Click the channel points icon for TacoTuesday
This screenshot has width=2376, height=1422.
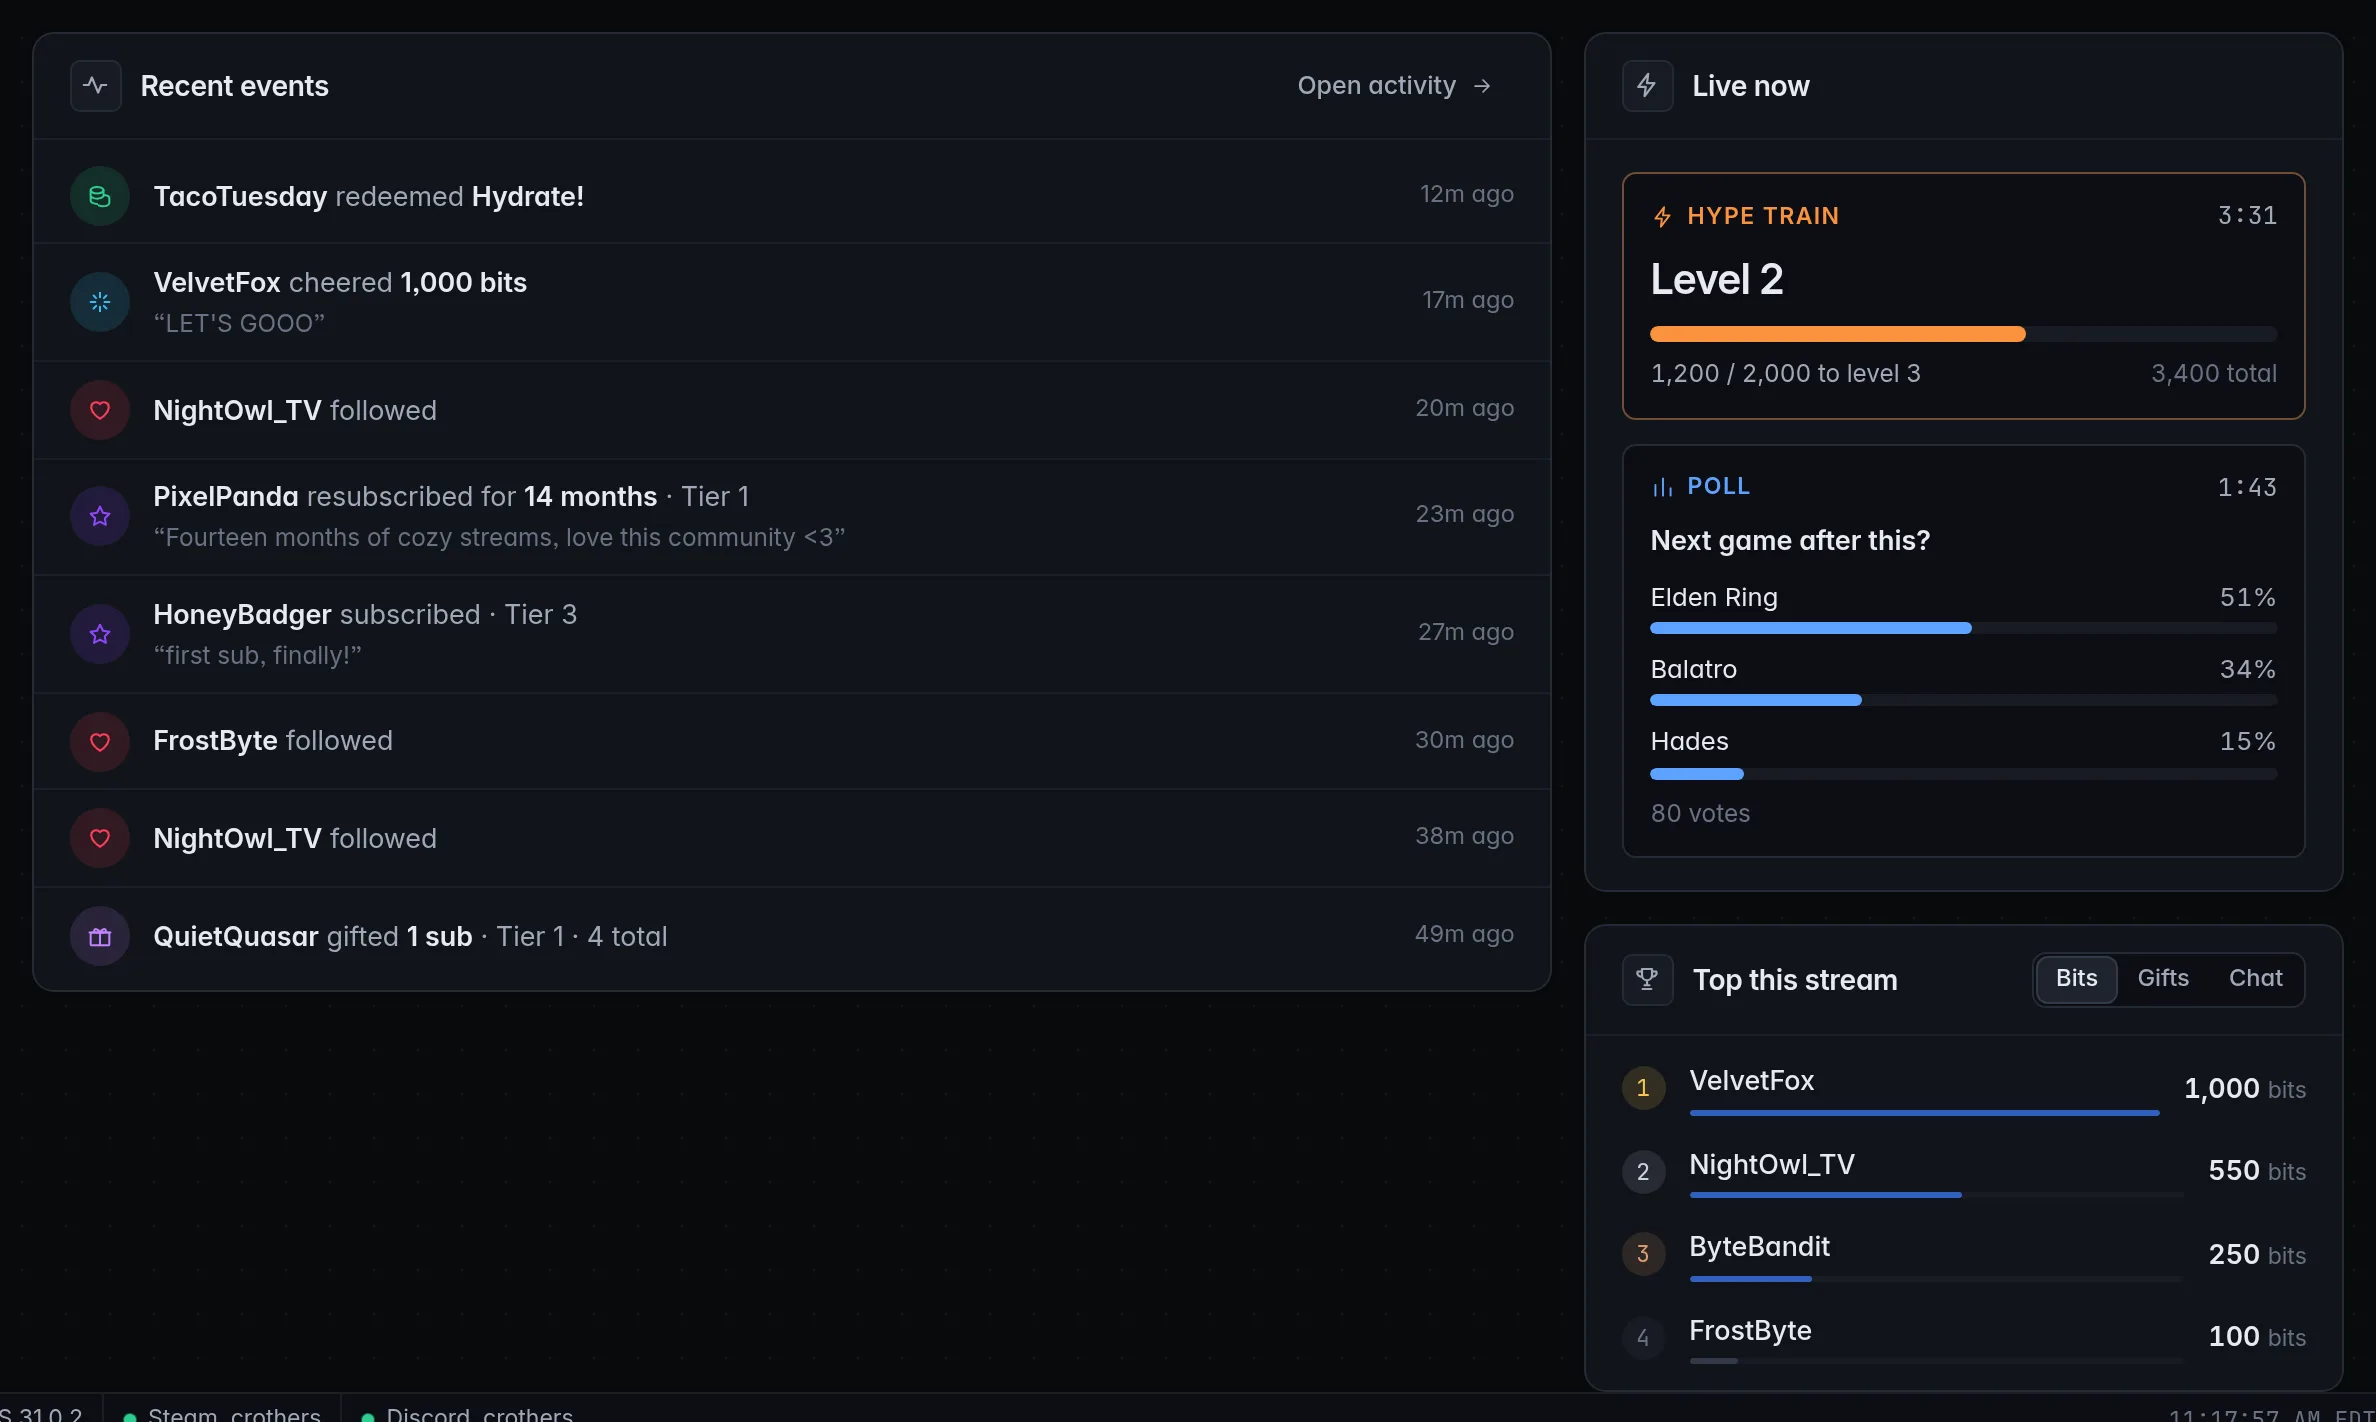[100, 196]
